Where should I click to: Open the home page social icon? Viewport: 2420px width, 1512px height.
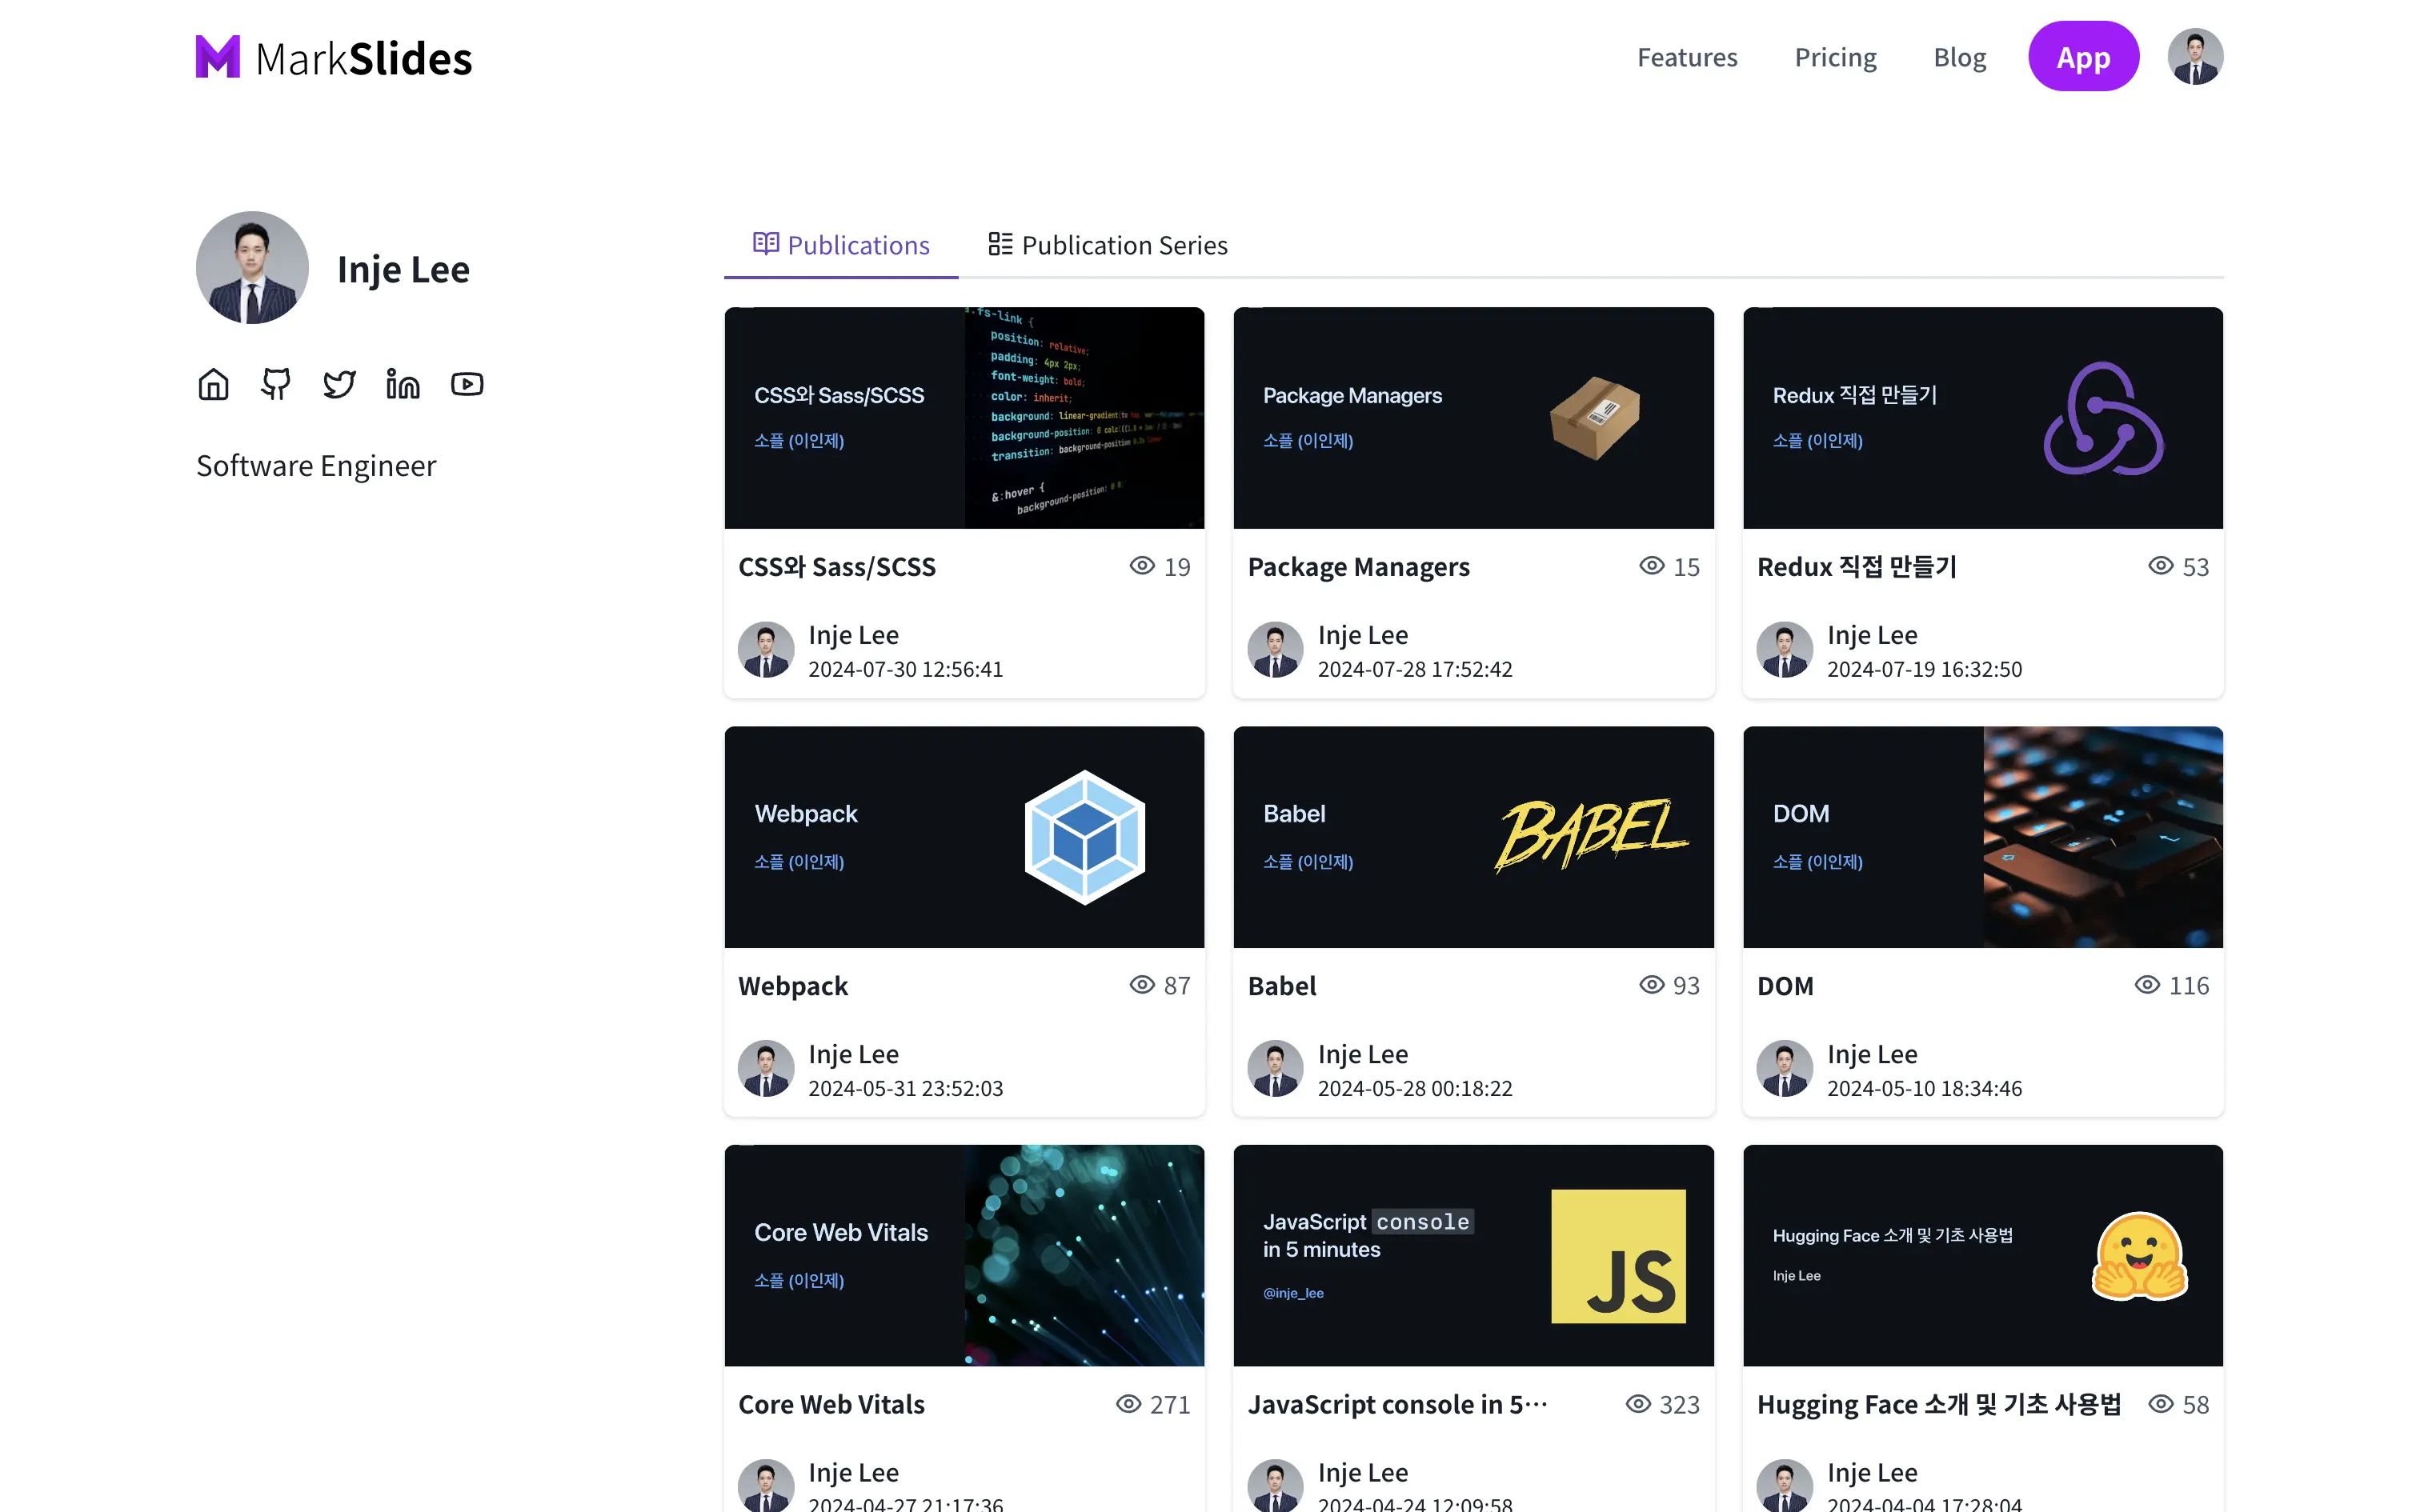(213, 384)
